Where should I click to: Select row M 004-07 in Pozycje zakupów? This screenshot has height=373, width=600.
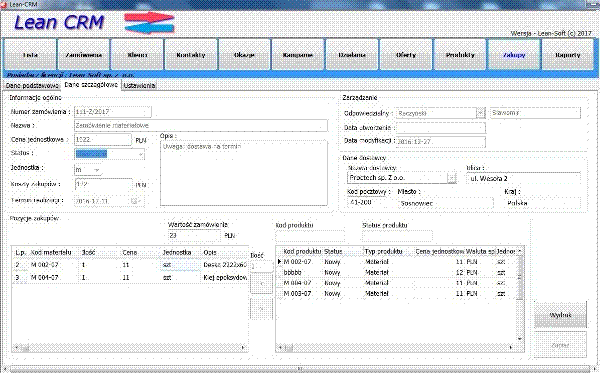(130, 277)
